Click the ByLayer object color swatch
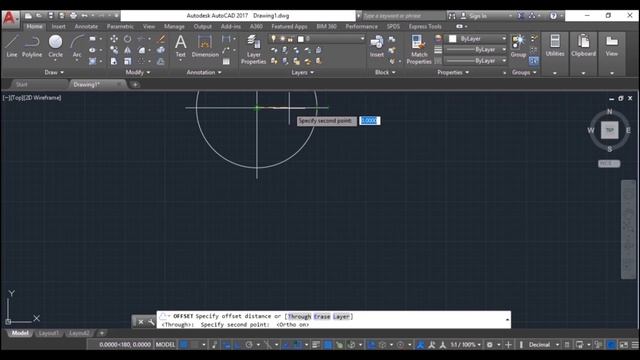The height and width of the screenshot is (360, 640). [x=453, y=39]
